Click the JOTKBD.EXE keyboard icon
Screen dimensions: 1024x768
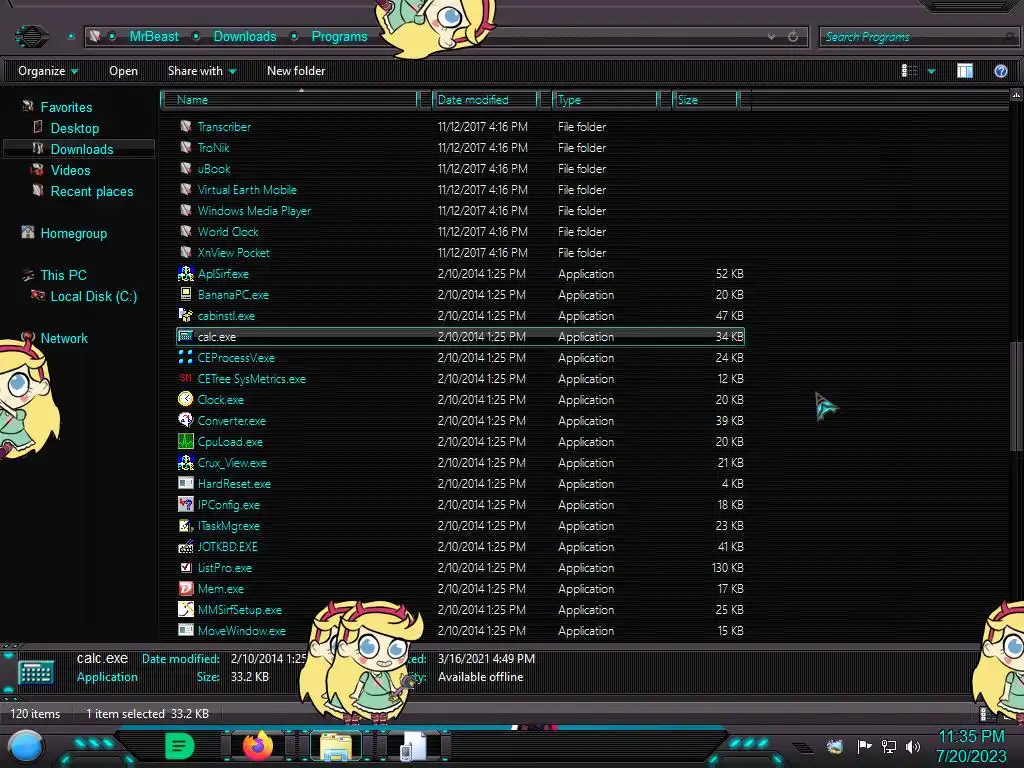(185, 547)
